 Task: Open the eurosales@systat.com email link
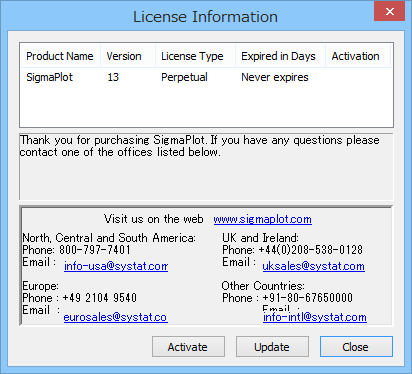pos(115,317)
